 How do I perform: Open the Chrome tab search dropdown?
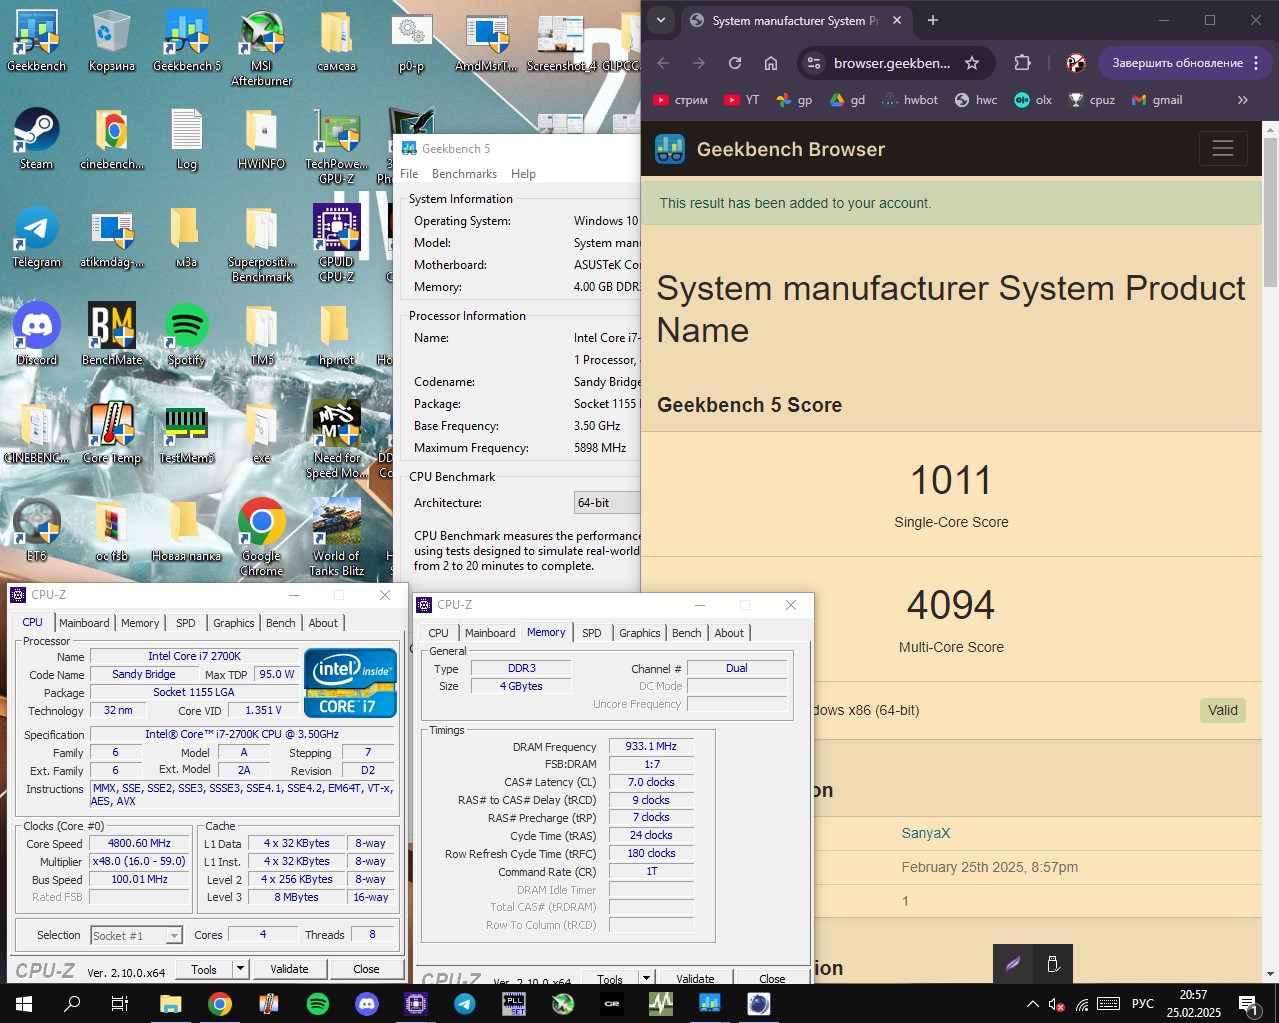pyautogui.click(x=660, y=20)
